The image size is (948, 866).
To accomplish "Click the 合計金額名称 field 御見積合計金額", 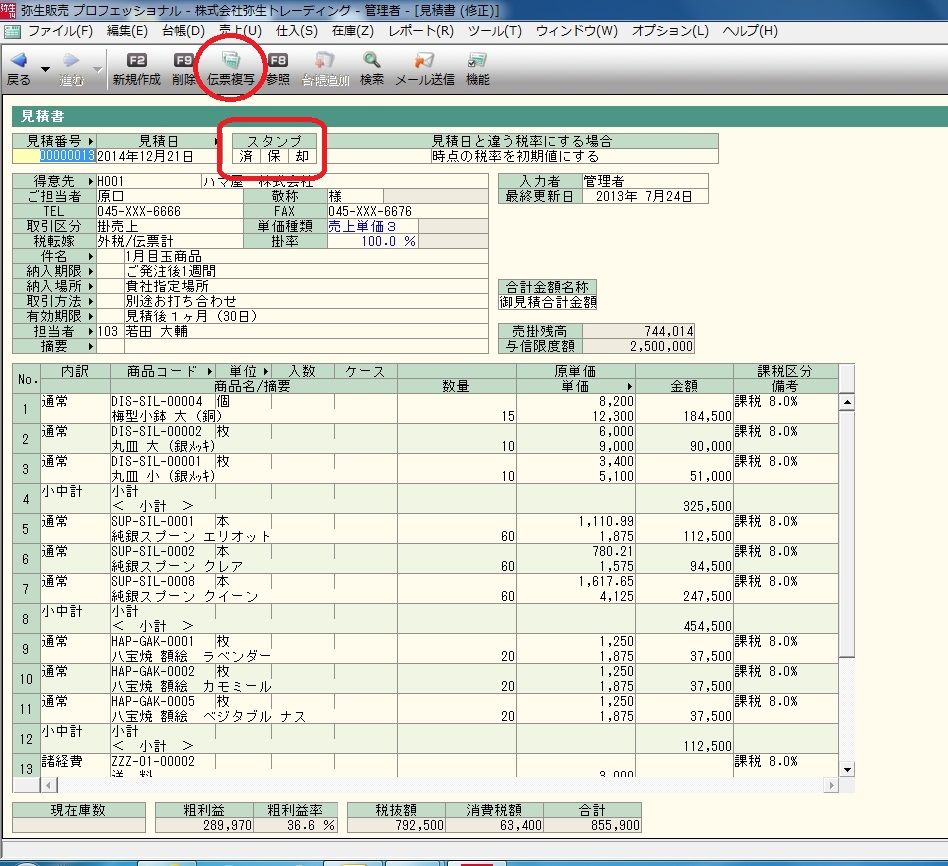I will pos(548,302).
